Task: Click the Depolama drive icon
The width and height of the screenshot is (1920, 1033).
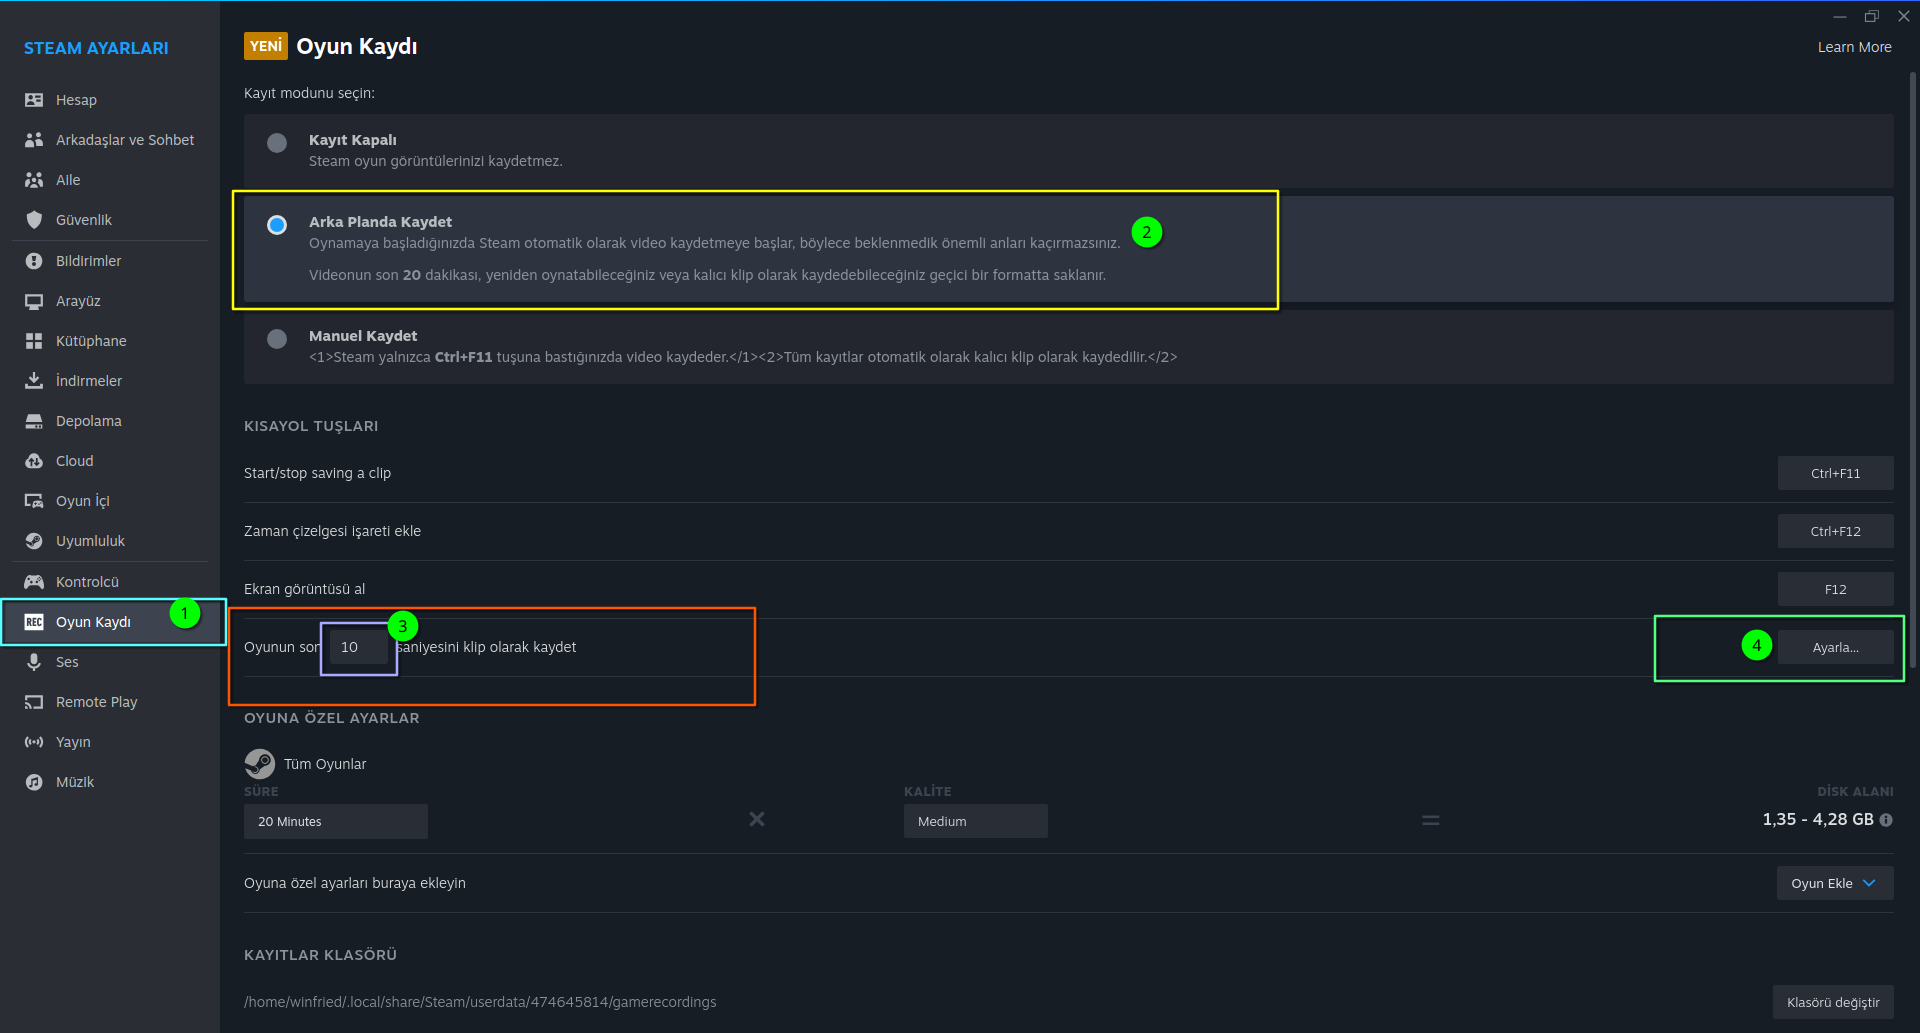Action: 34,421
